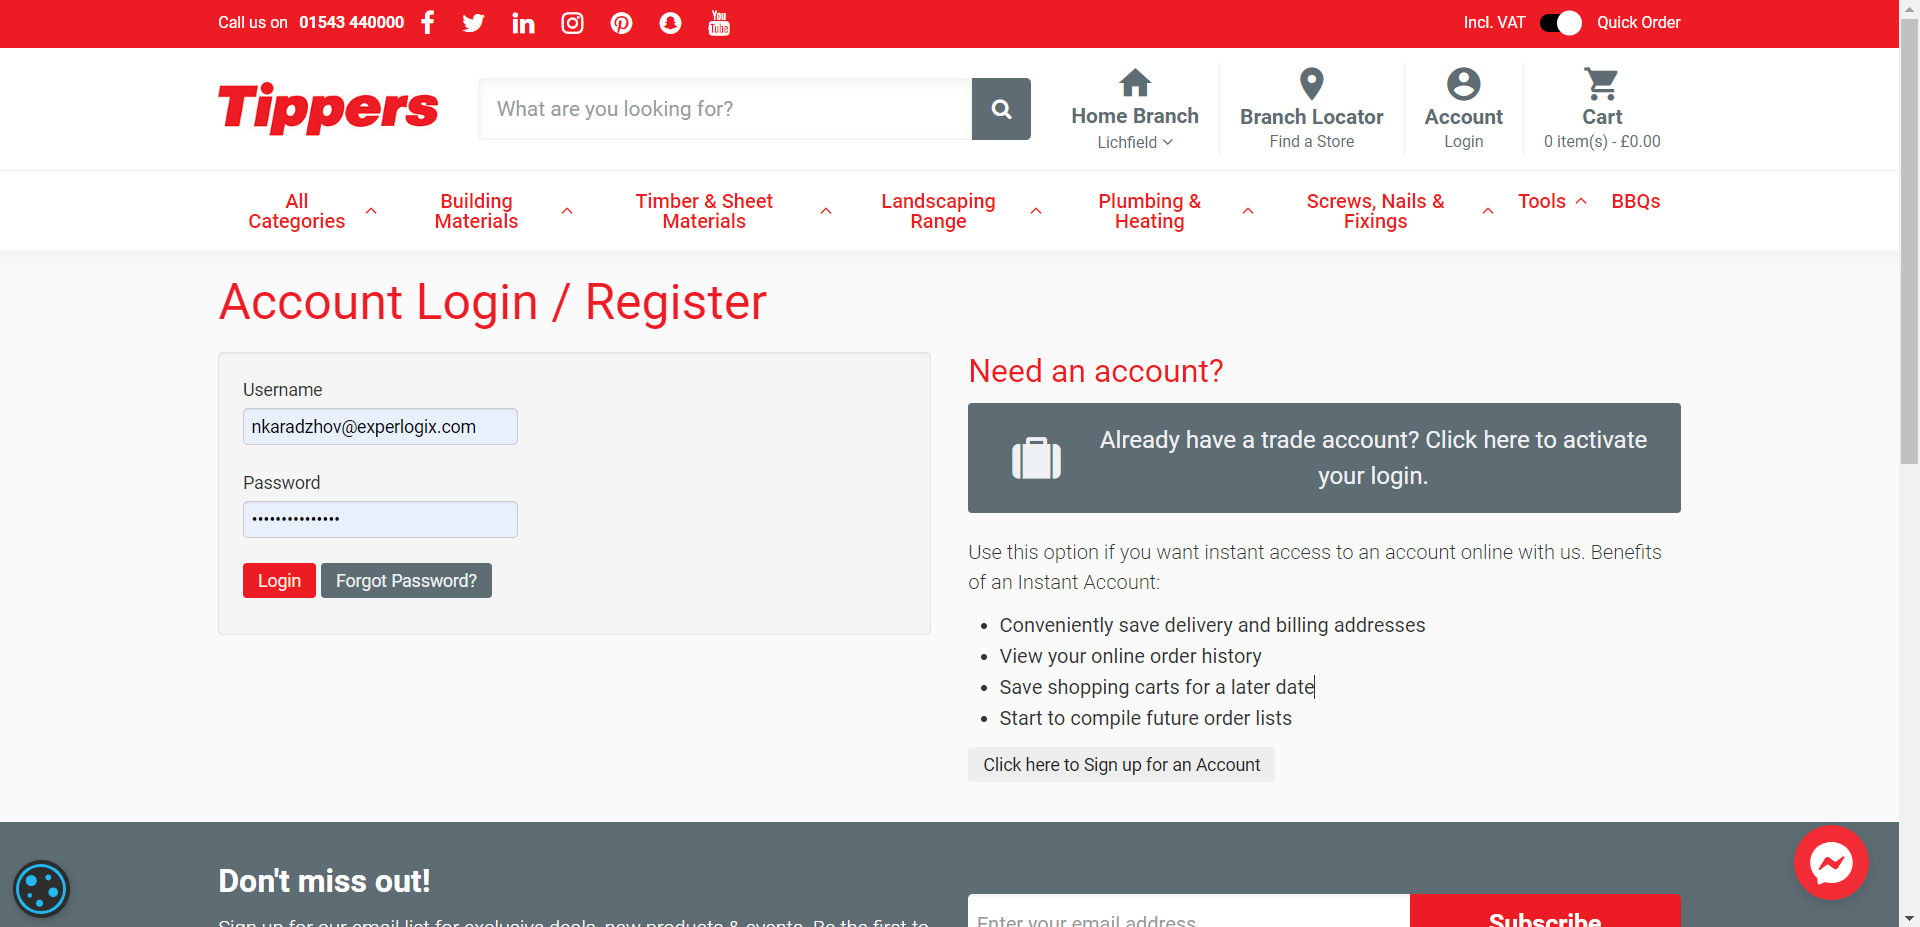The height and width of the screenshot is (927, 1920).
Task: Click the Start to compile future order lists text
Action: (1145, 718)
